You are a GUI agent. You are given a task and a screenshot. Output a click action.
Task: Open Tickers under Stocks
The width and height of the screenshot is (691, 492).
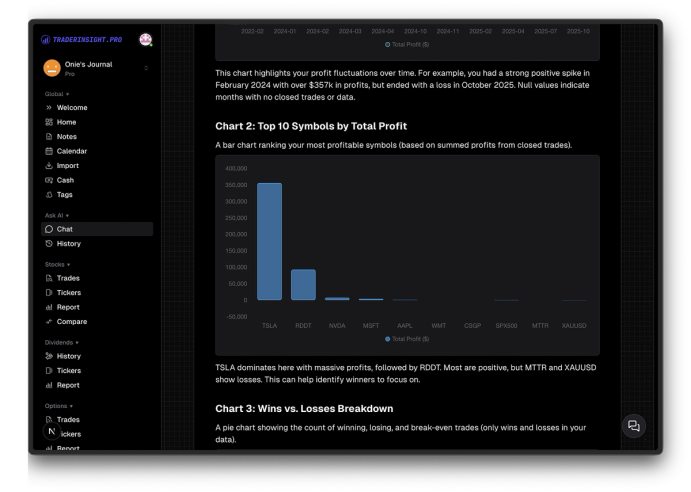[x=69, y=293]
